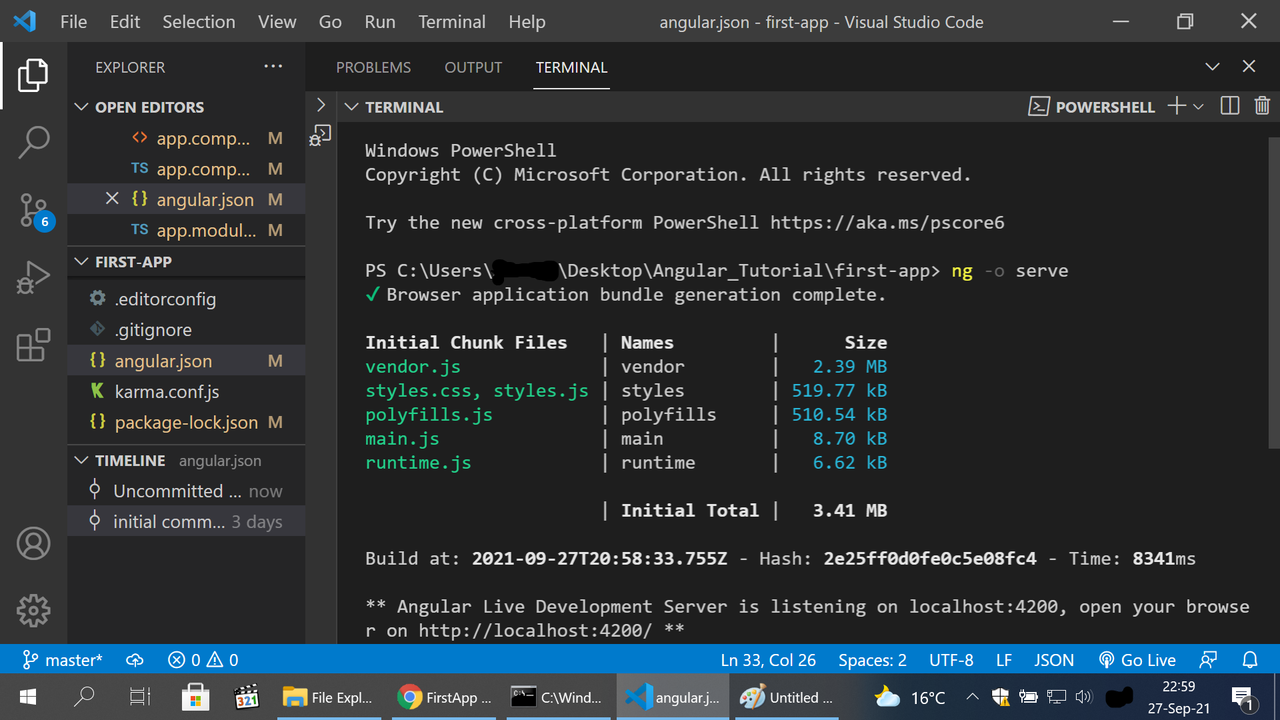Open the Windows Start menu
This screenshot has width=1280, height=720.
[28, 697]
